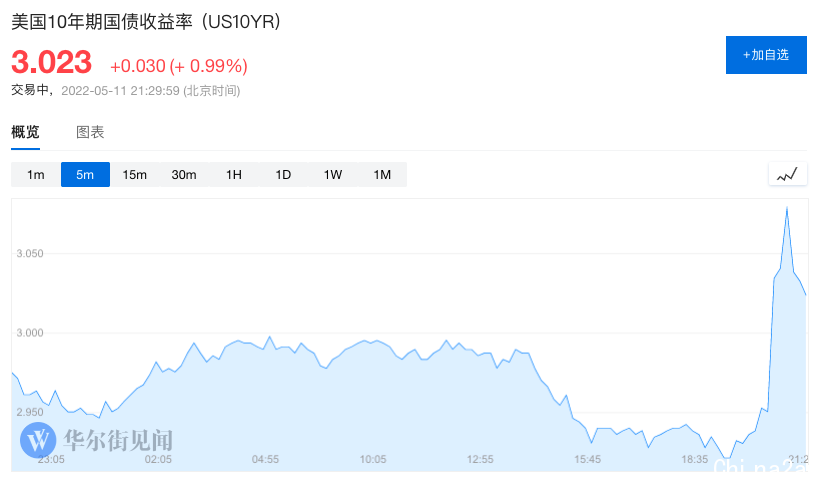This screenshot has height=481, width=824.
Task: Click the chart peak spike near 21:00
Action: (787, 208)
